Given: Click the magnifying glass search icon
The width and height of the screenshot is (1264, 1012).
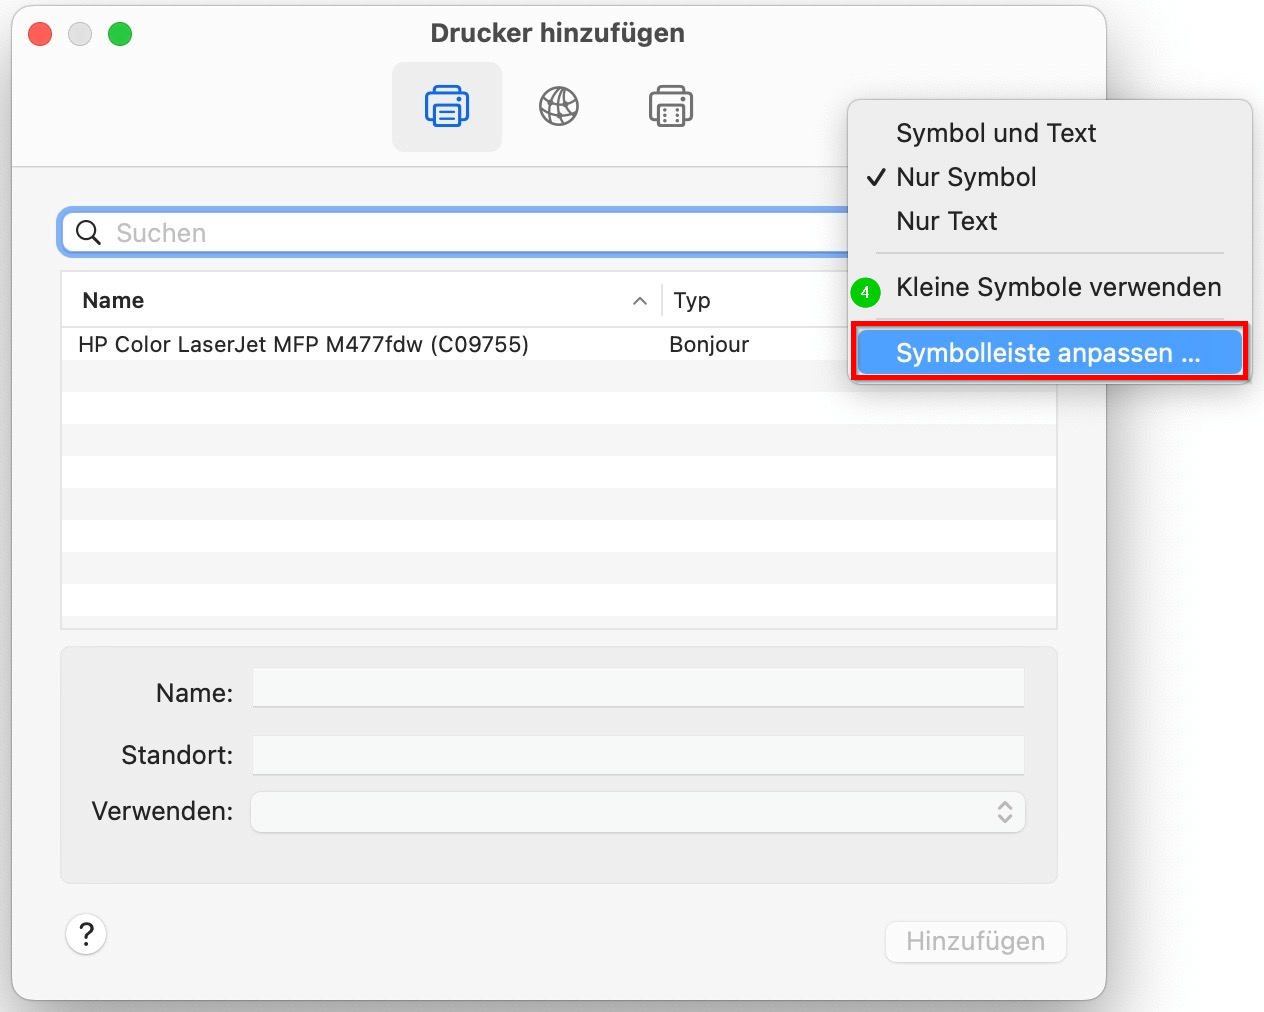Looking at the screenshot, I should coord(89,233).
